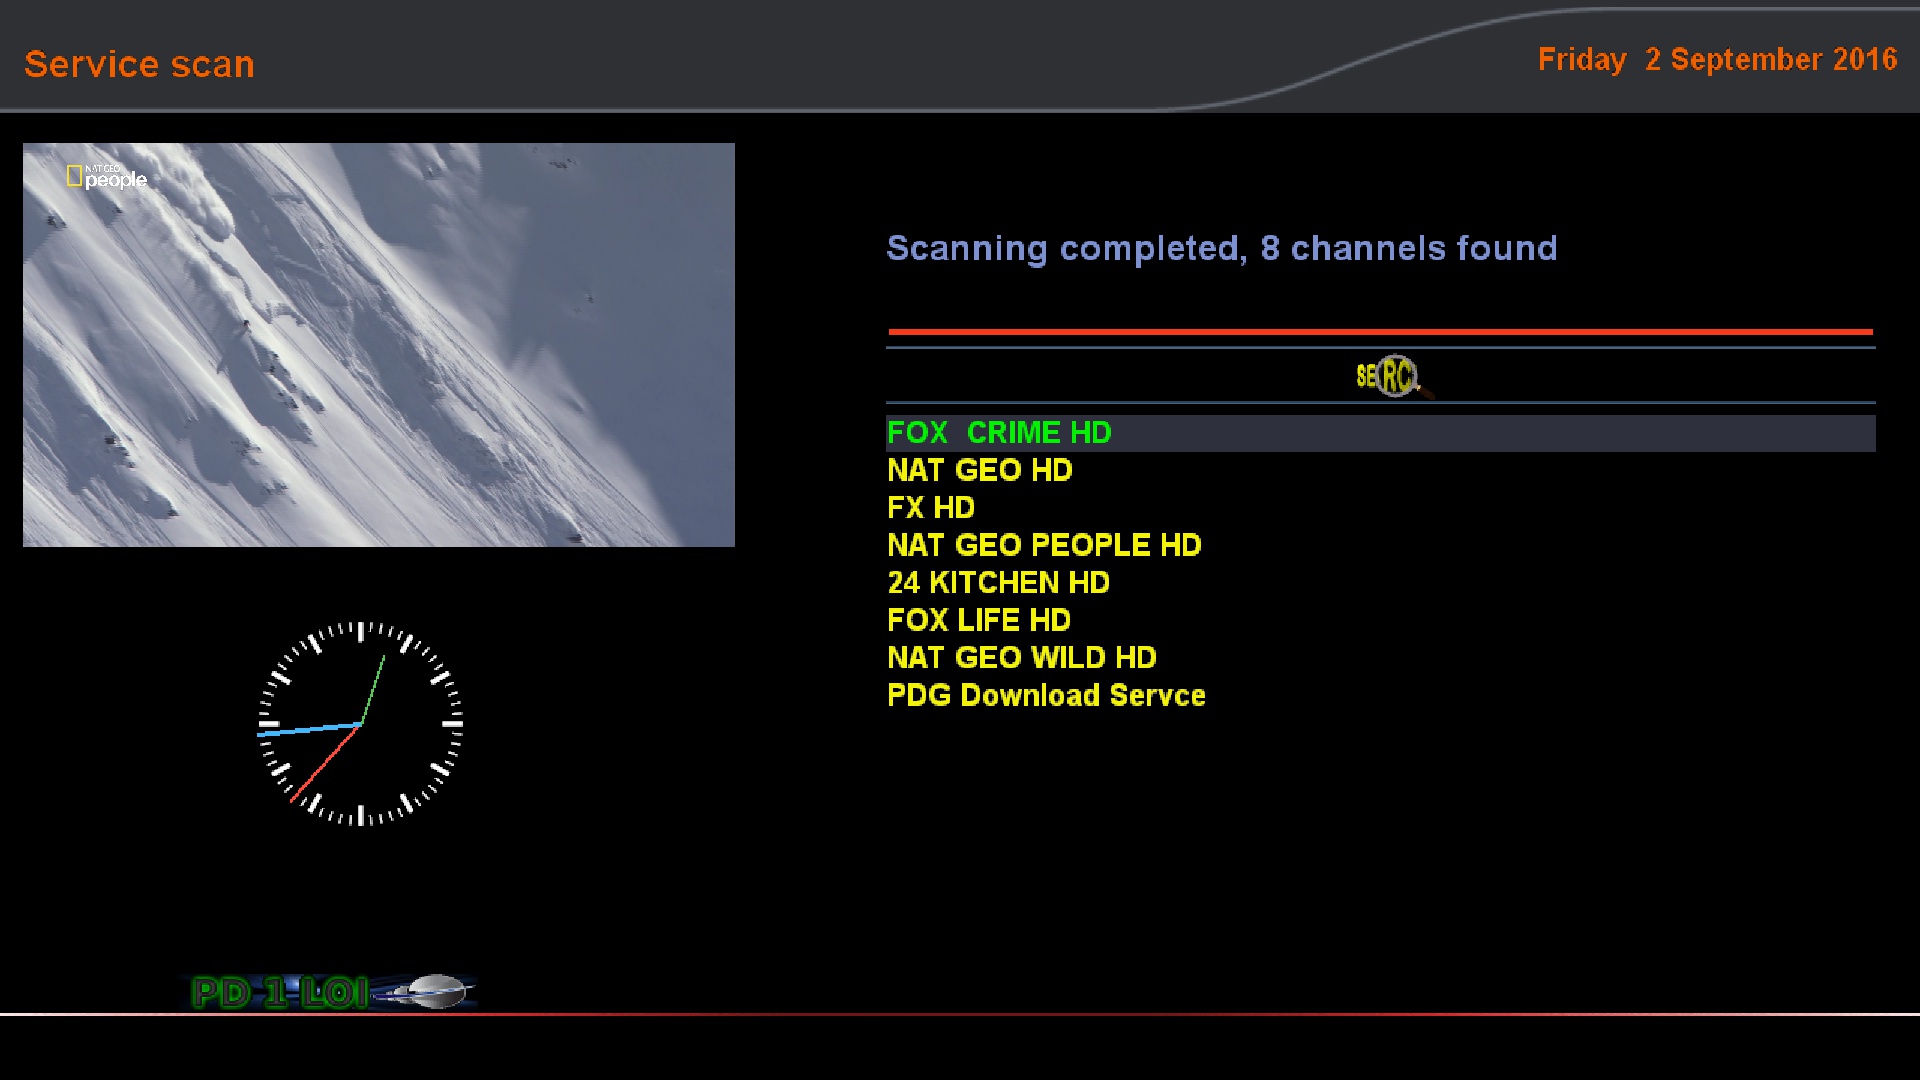Click the Friday 2 September 2016 date

pyautogui.click(x=1716, y=59)
